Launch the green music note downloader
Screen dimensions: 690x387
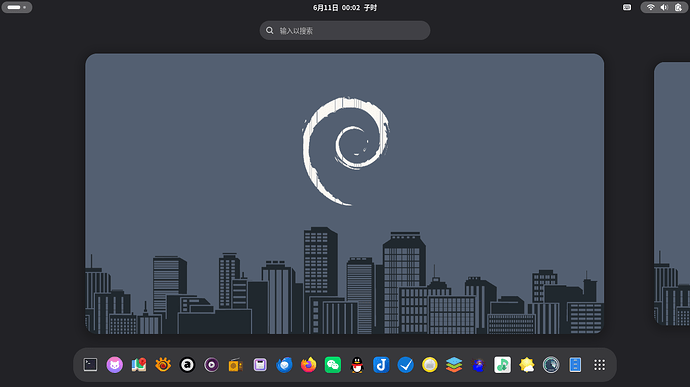click(x=502, y=365)
